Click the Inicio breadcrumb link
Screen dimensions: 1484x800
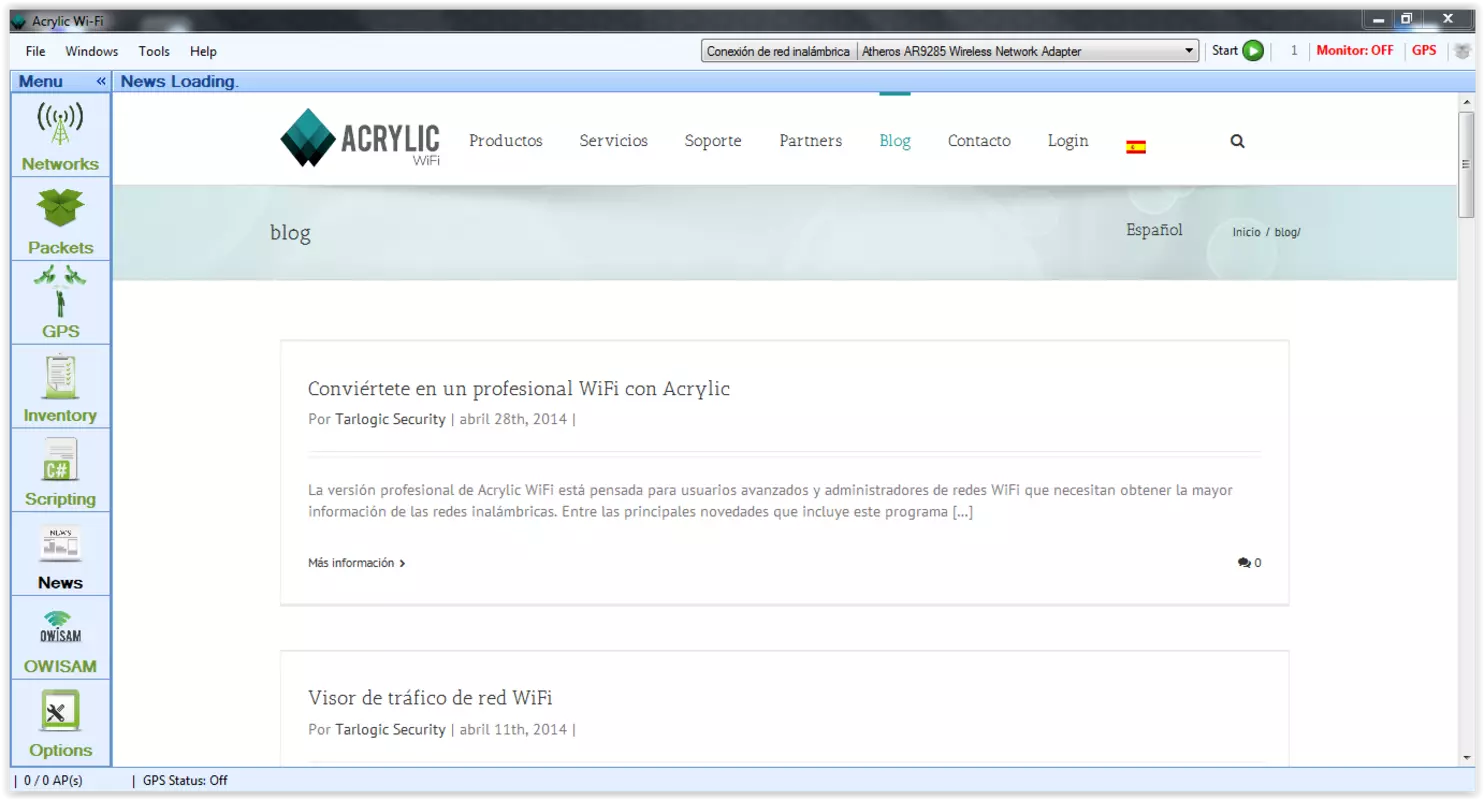pos(1246,232)
